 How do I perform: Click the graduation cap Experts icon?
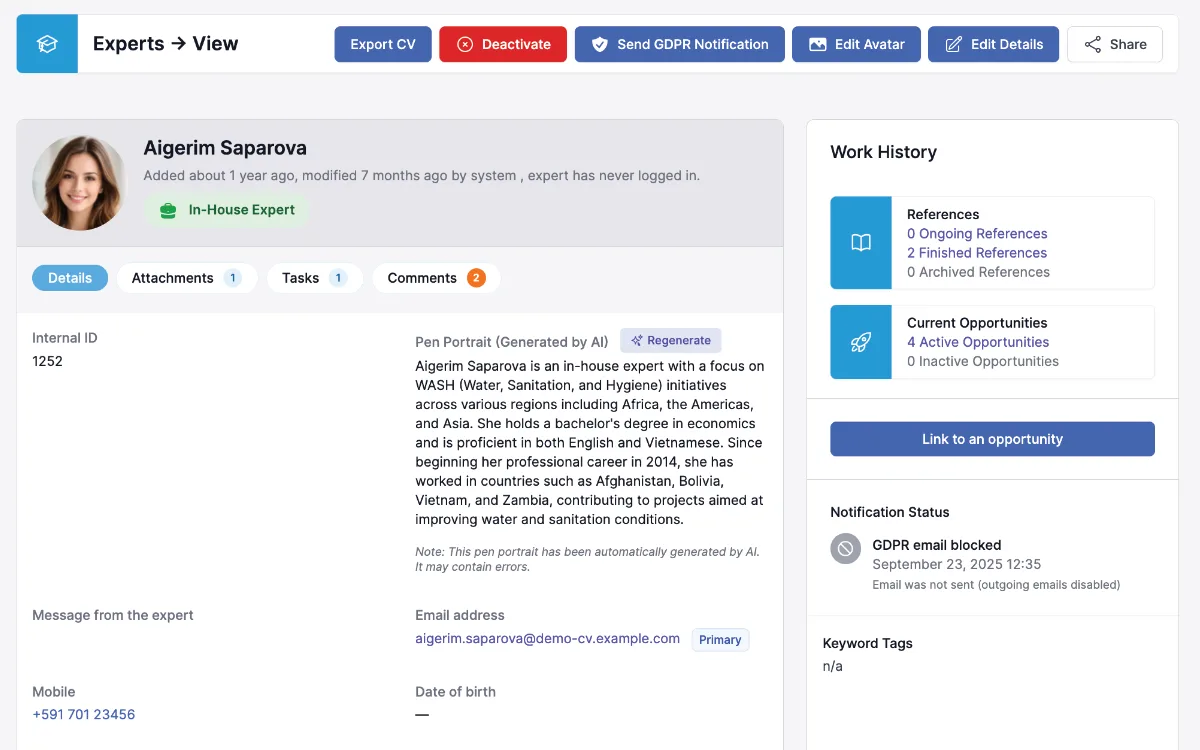click(47, 44)
